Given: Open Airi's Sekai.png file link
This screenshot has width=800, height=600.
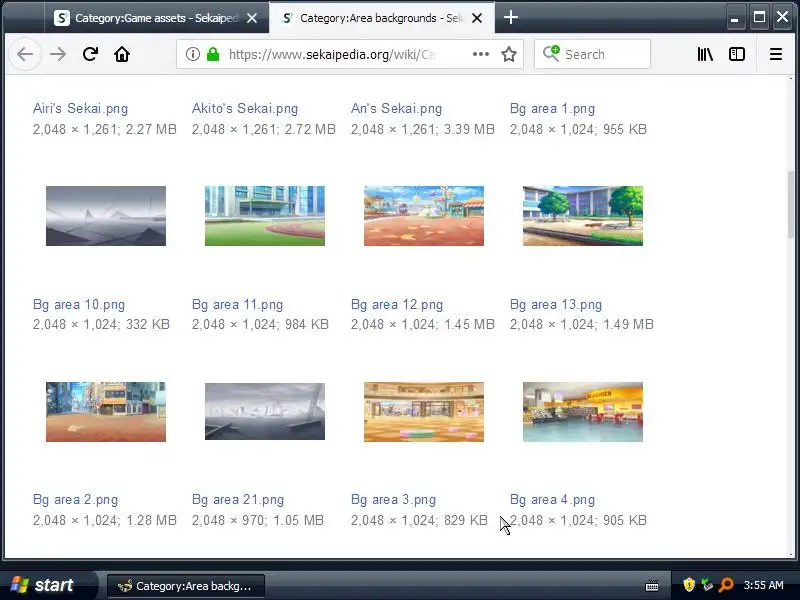Looking at the screenshot, I should [x=80, y=109].
